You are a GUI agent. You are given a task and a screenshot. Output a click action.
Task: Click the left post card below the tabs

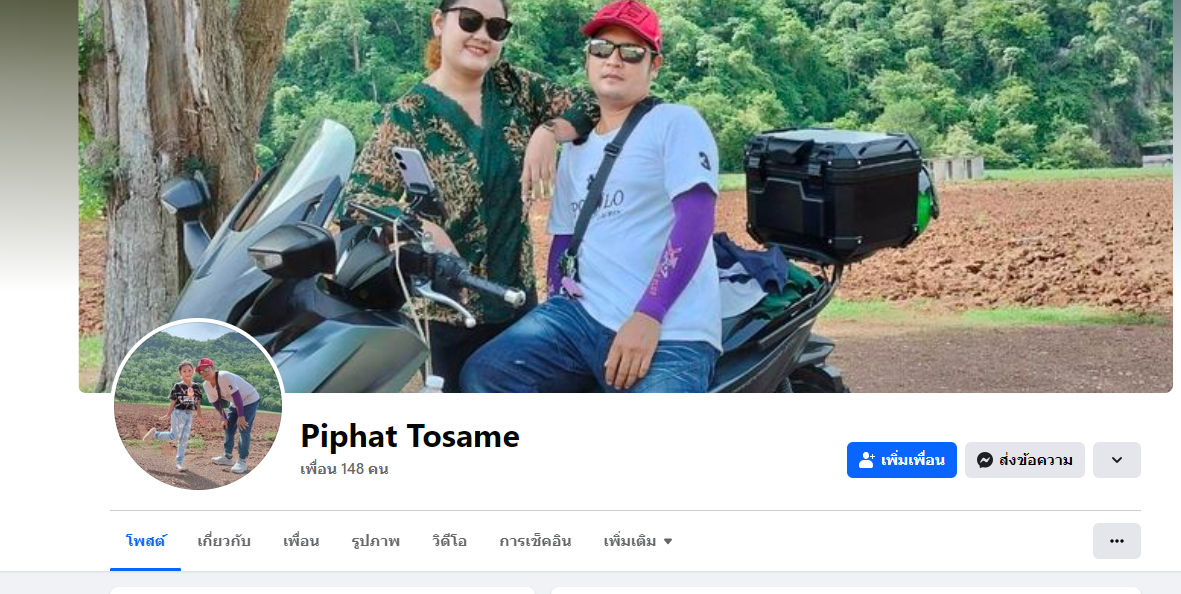pyautogui.click(x=322, y=590)
